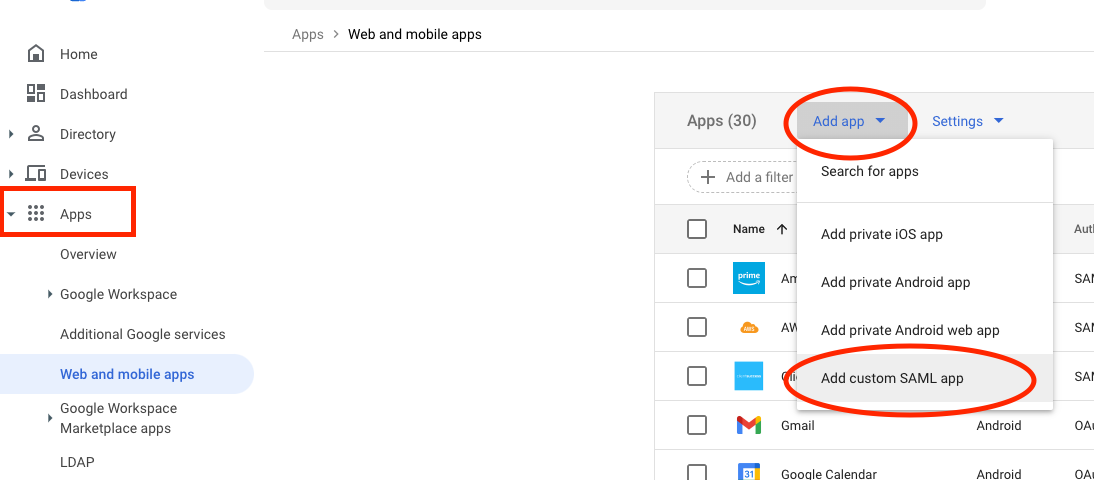1094x480 pixels.
Task: Click the AWS cloud app icon
Action: pos(749,327)
